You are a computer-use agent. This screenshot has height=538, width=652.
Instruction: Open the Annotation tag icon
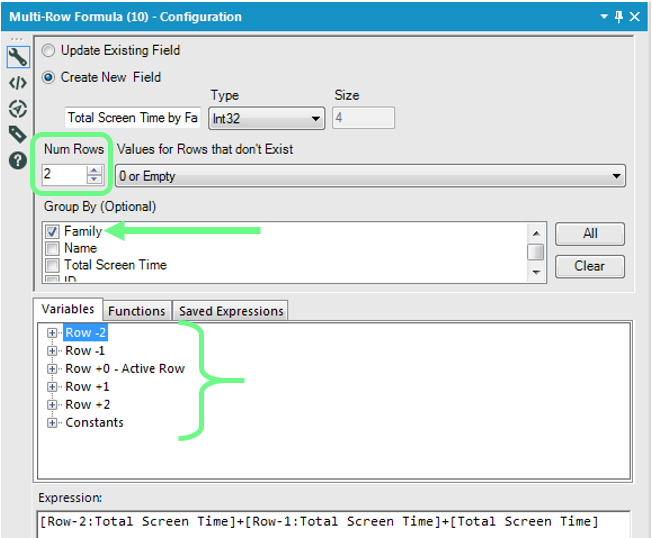point(18,134)
